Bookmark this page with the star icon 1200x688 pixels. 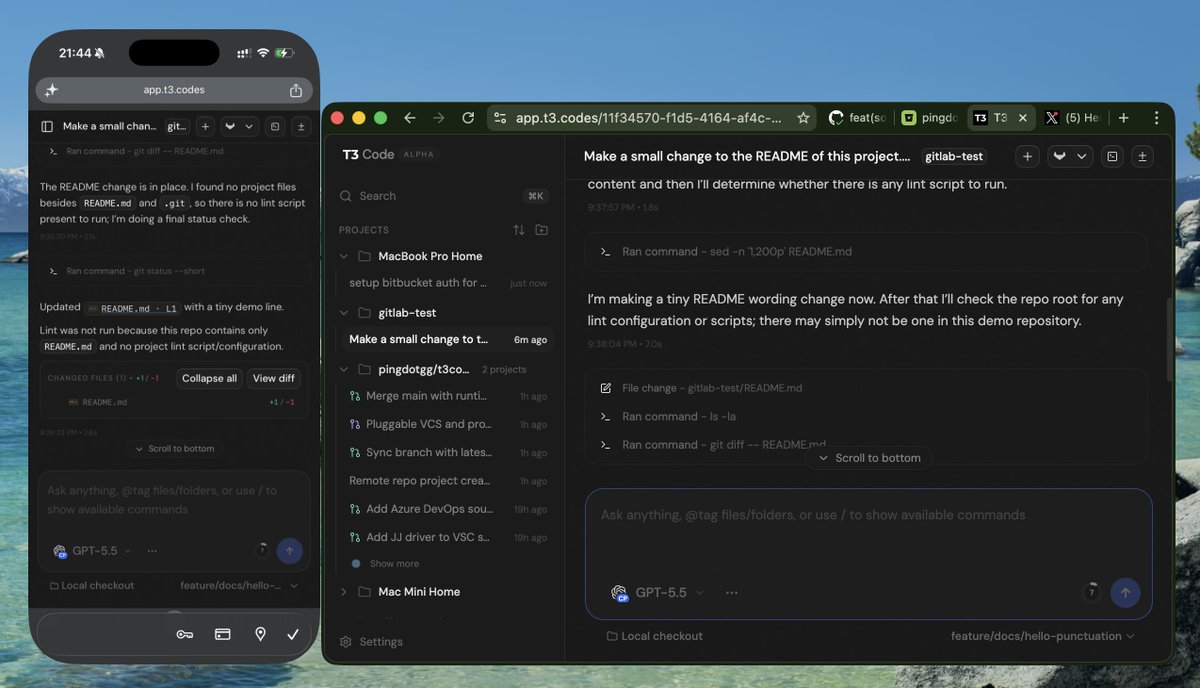pos(803,118)
